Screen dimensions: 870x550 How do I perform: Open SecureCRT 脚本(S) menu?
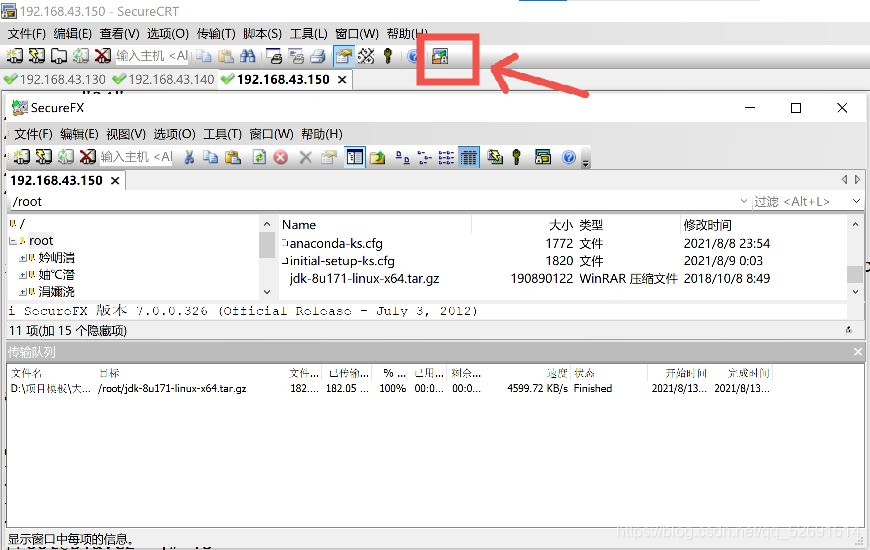click(262, 34)
